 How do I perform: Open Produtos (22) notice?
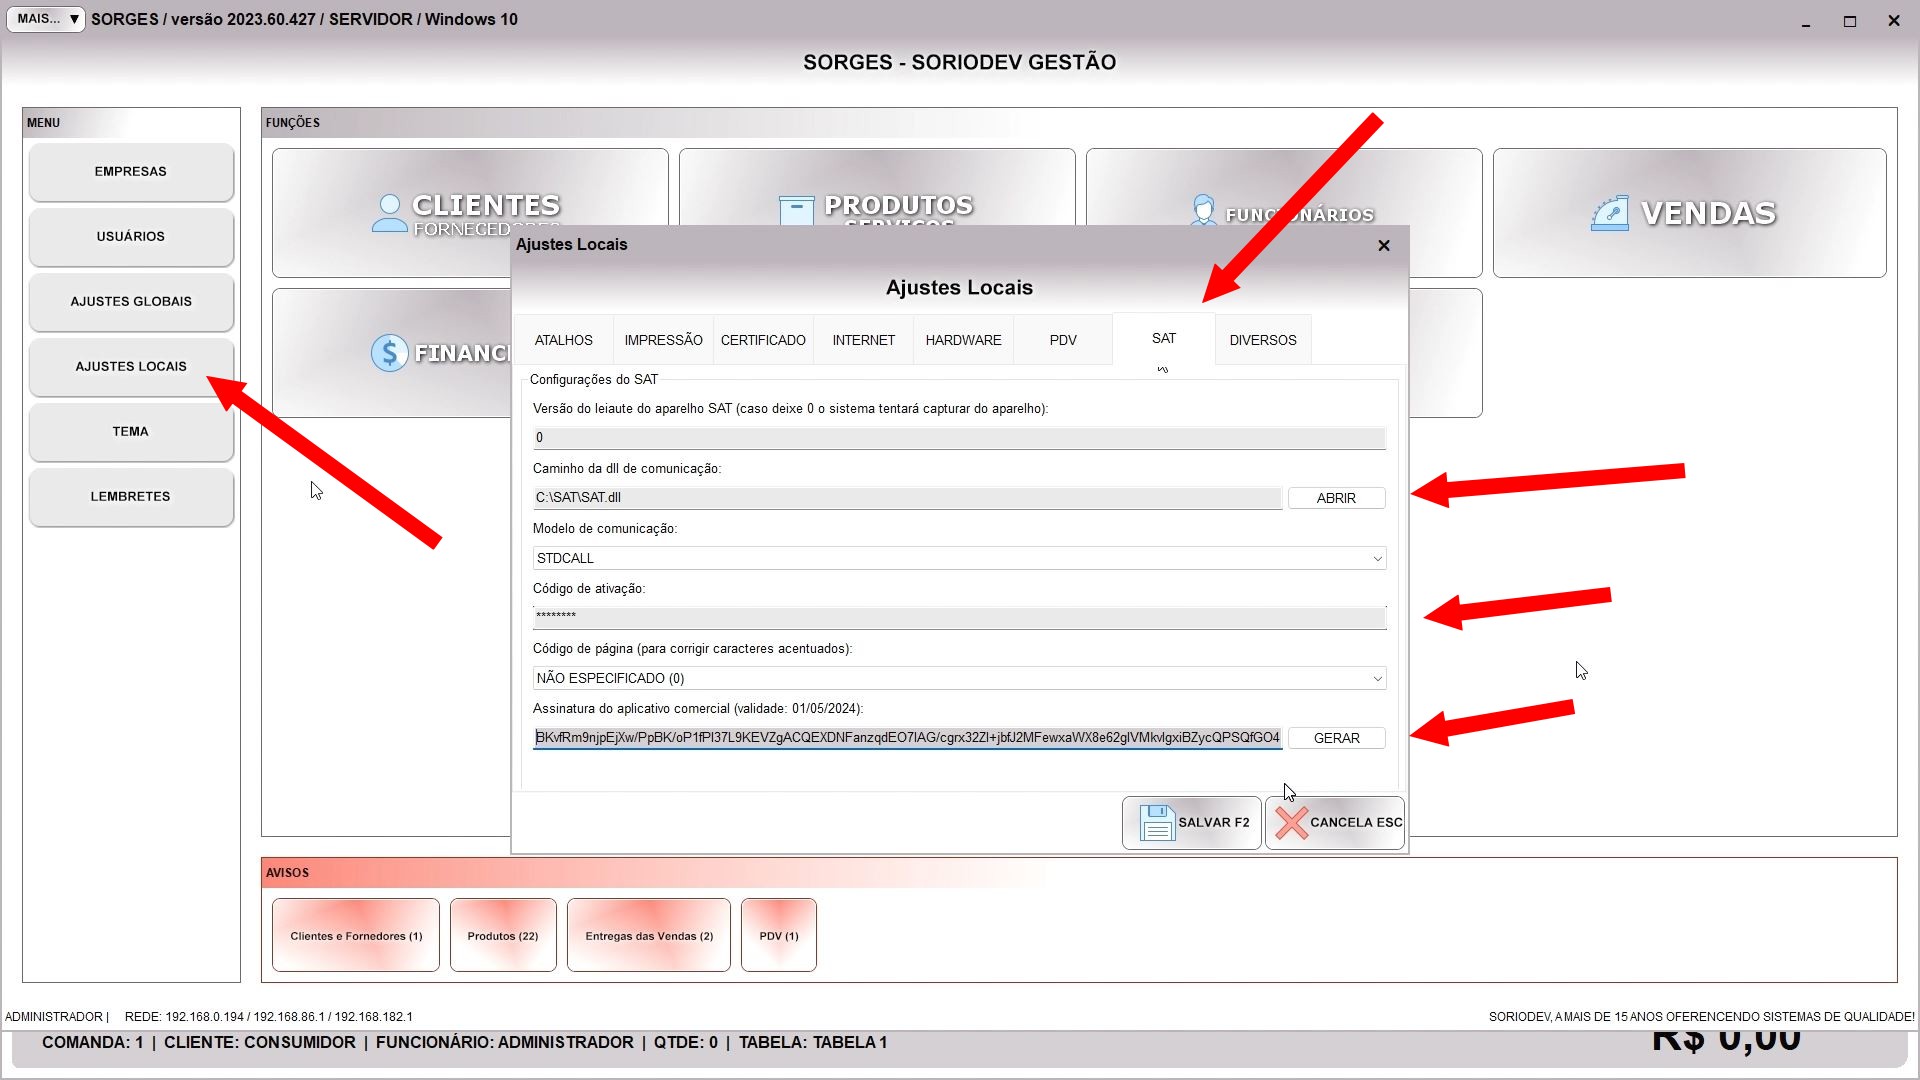[503, 936]
